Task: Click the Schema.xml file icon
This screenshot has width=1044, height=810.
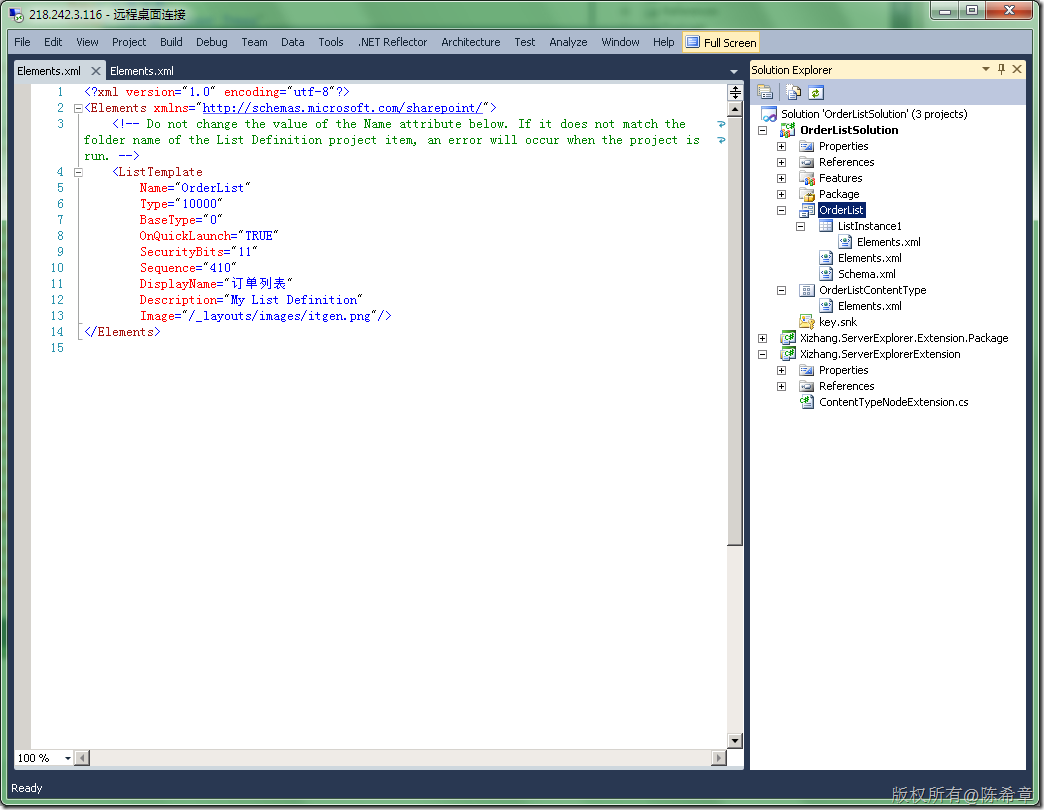Action: [826, 274]
